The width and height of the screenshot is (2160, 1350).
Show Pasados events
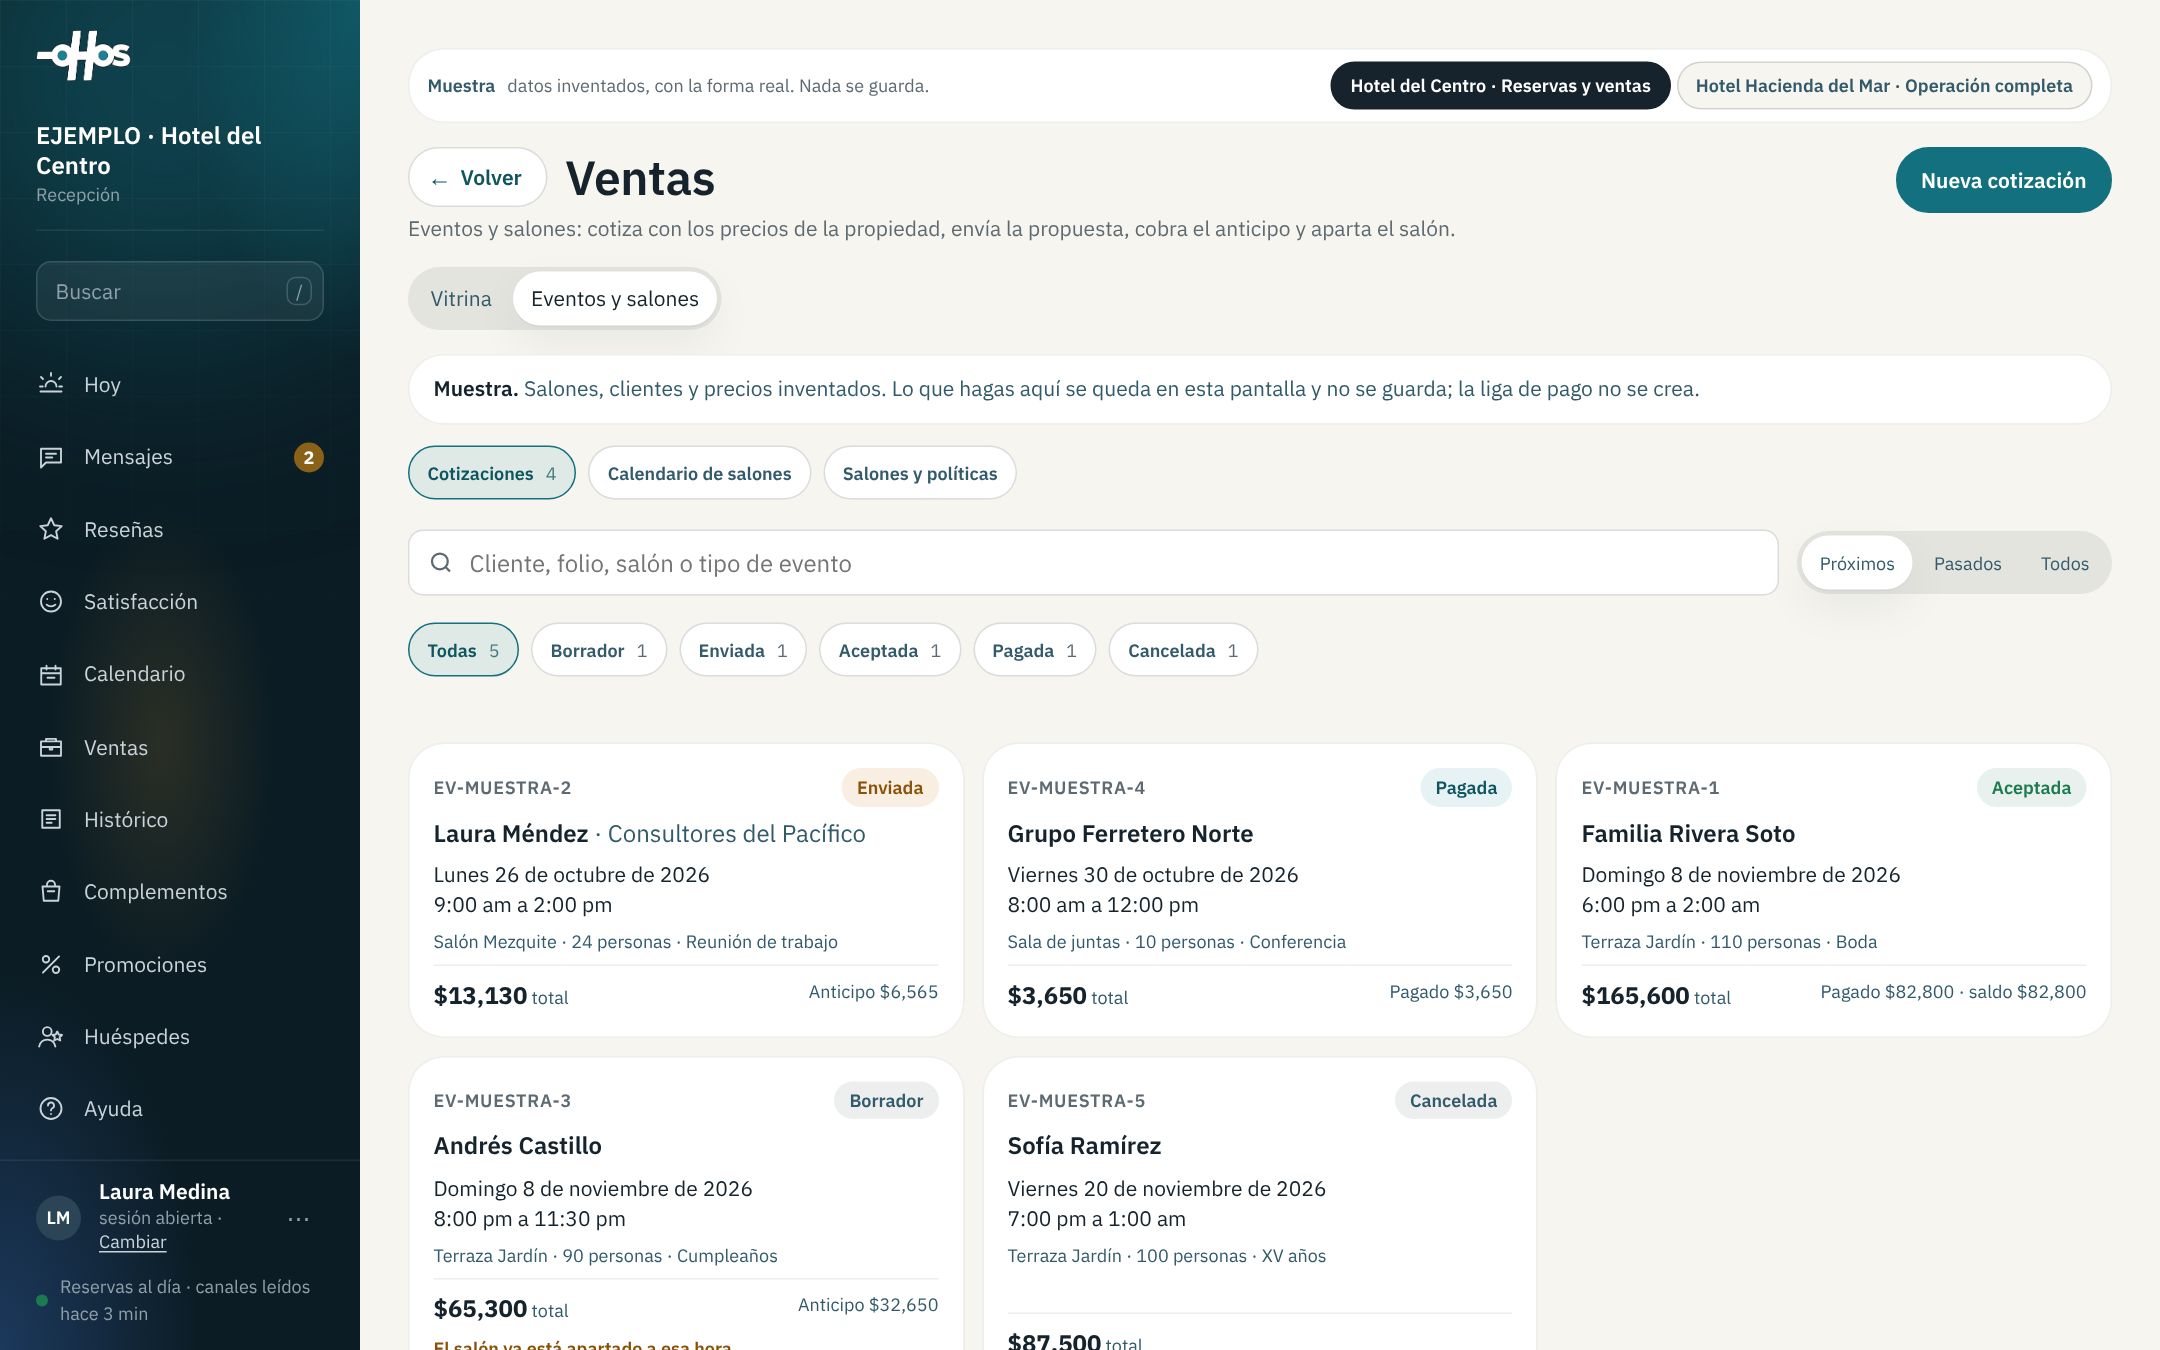pos(1967,563)
